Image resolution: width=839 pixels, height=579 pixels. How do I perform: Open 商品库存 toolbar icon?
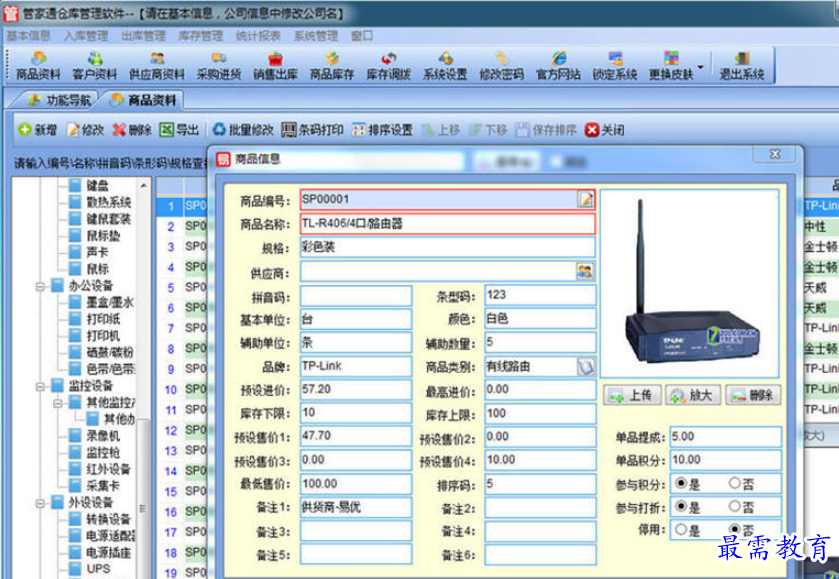(332, 65)
